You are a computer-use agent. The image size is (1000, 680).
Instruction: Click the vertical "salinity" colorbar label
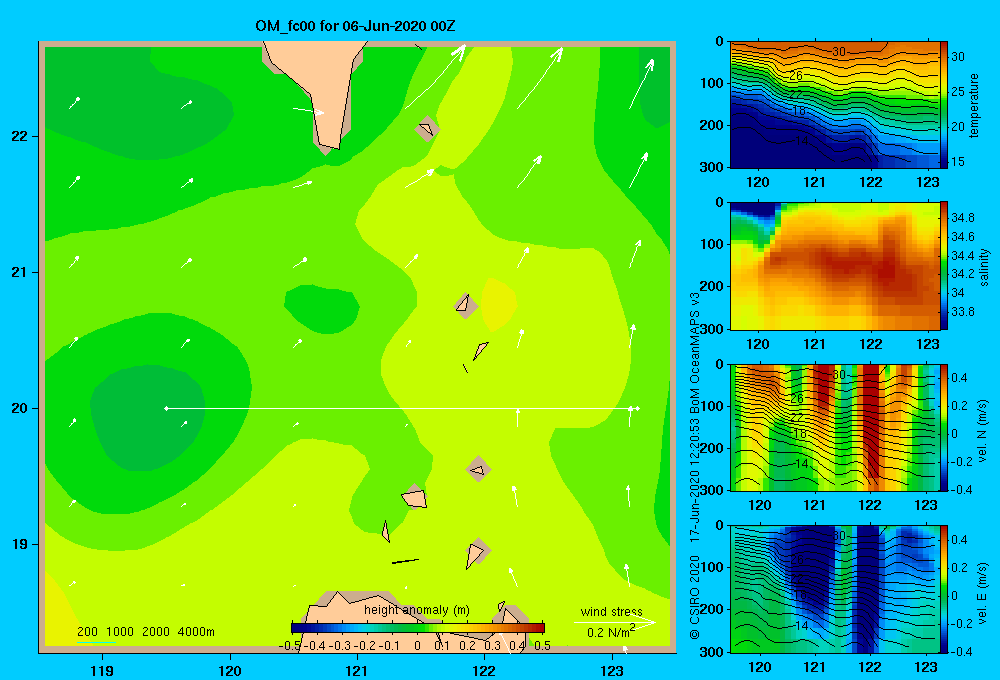(x=984, y=267)
